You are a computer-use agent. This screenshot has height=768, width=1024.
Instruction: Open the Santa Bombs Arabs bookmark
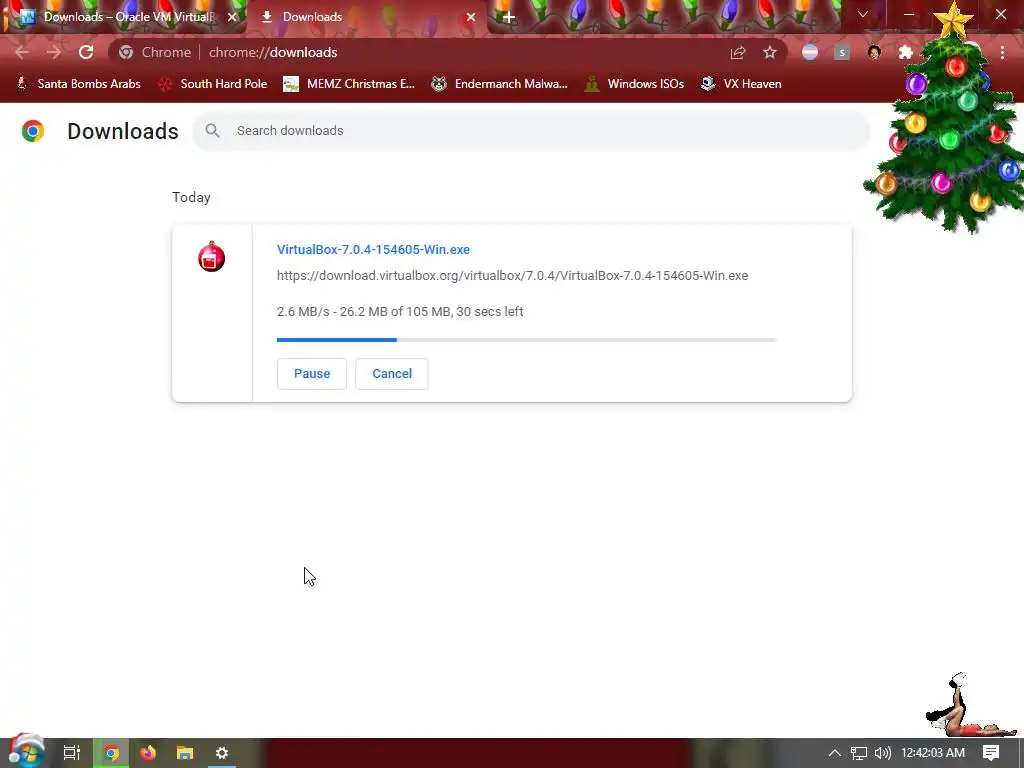point(78,84)
